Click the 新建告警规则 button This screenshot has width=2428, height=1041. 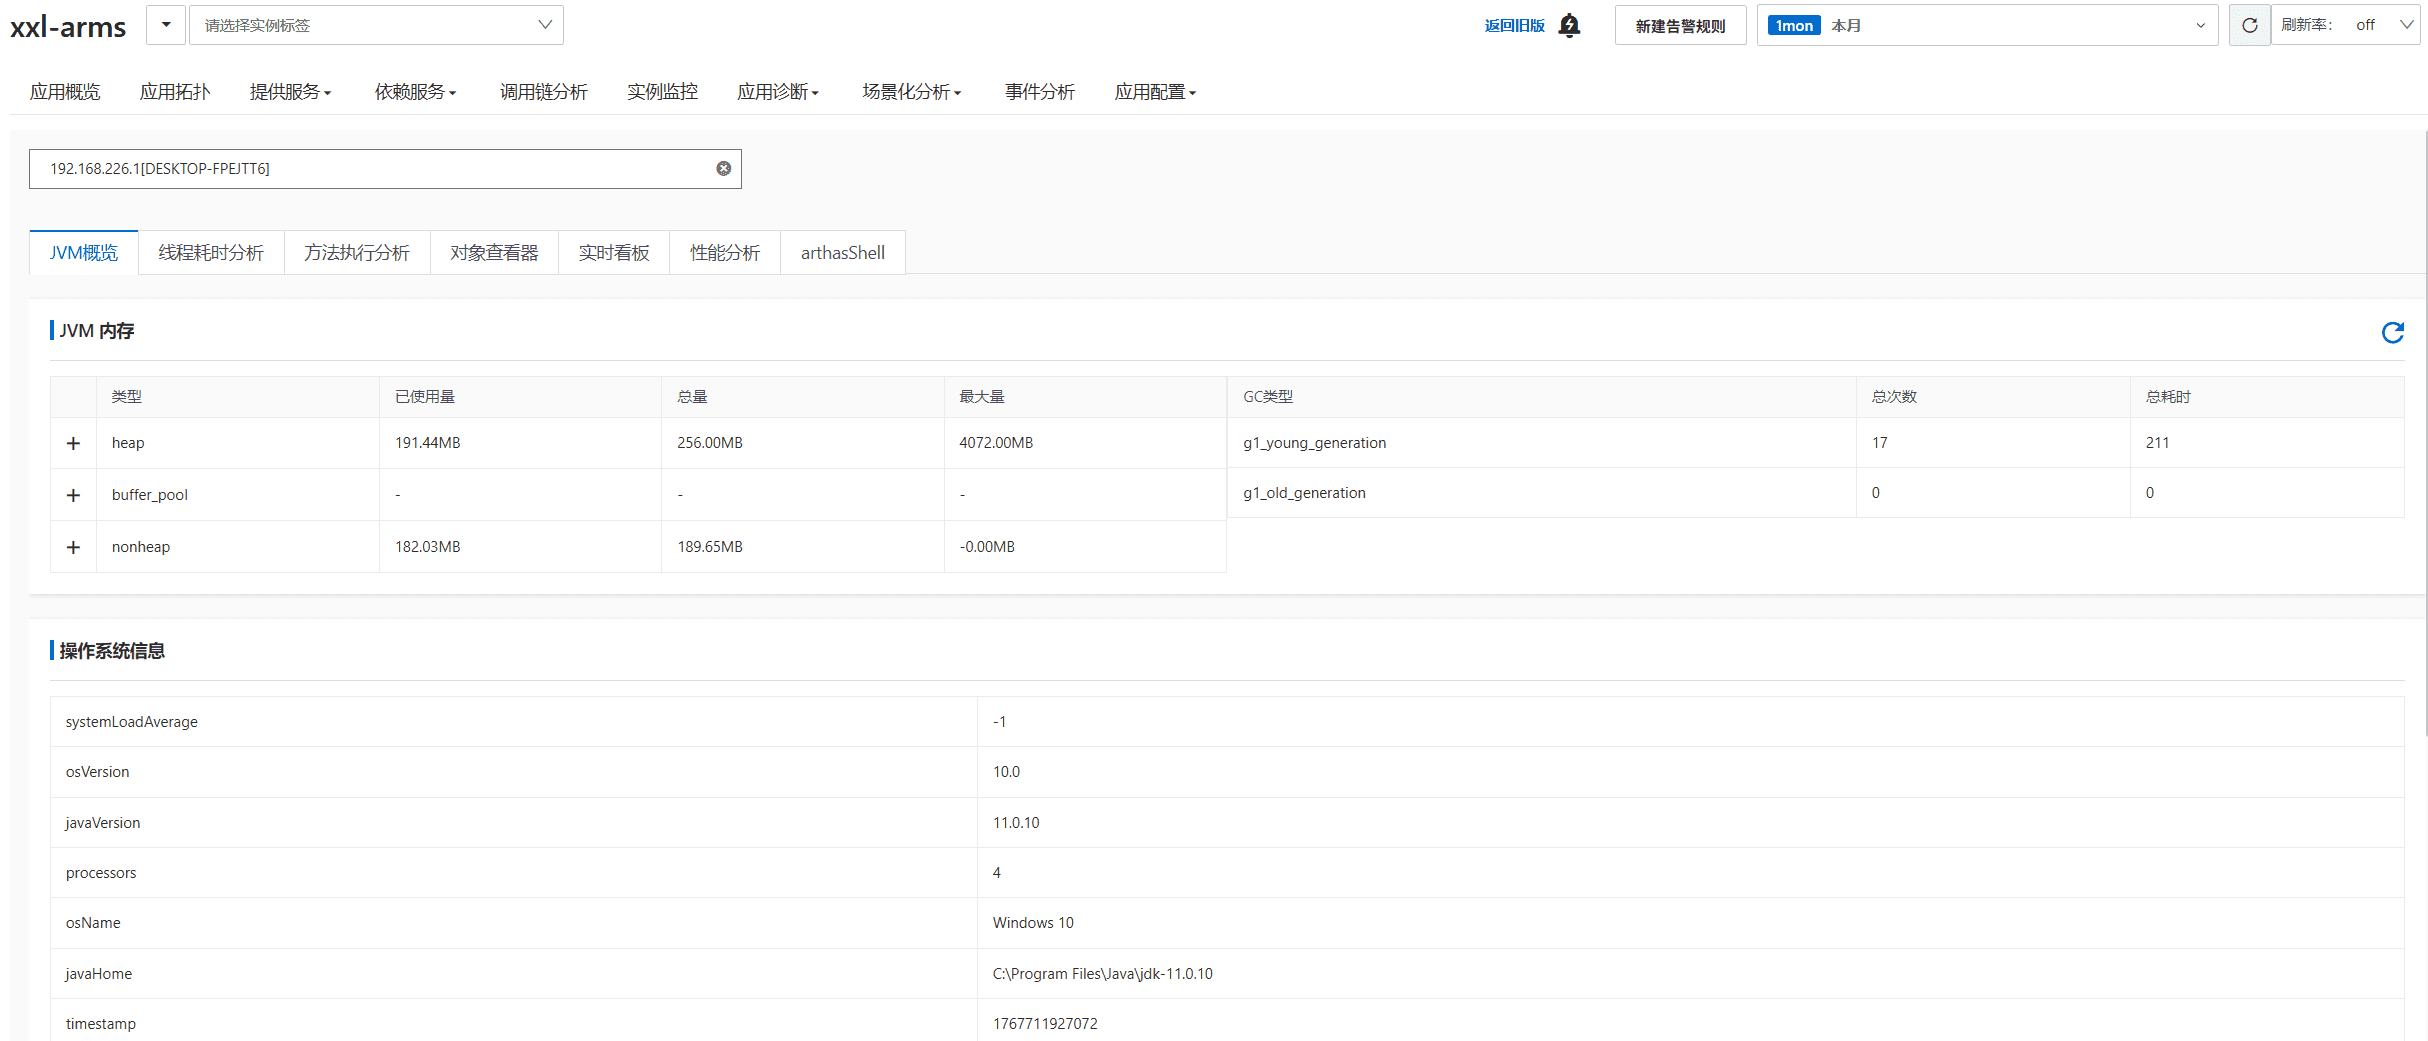(1680, 25)
